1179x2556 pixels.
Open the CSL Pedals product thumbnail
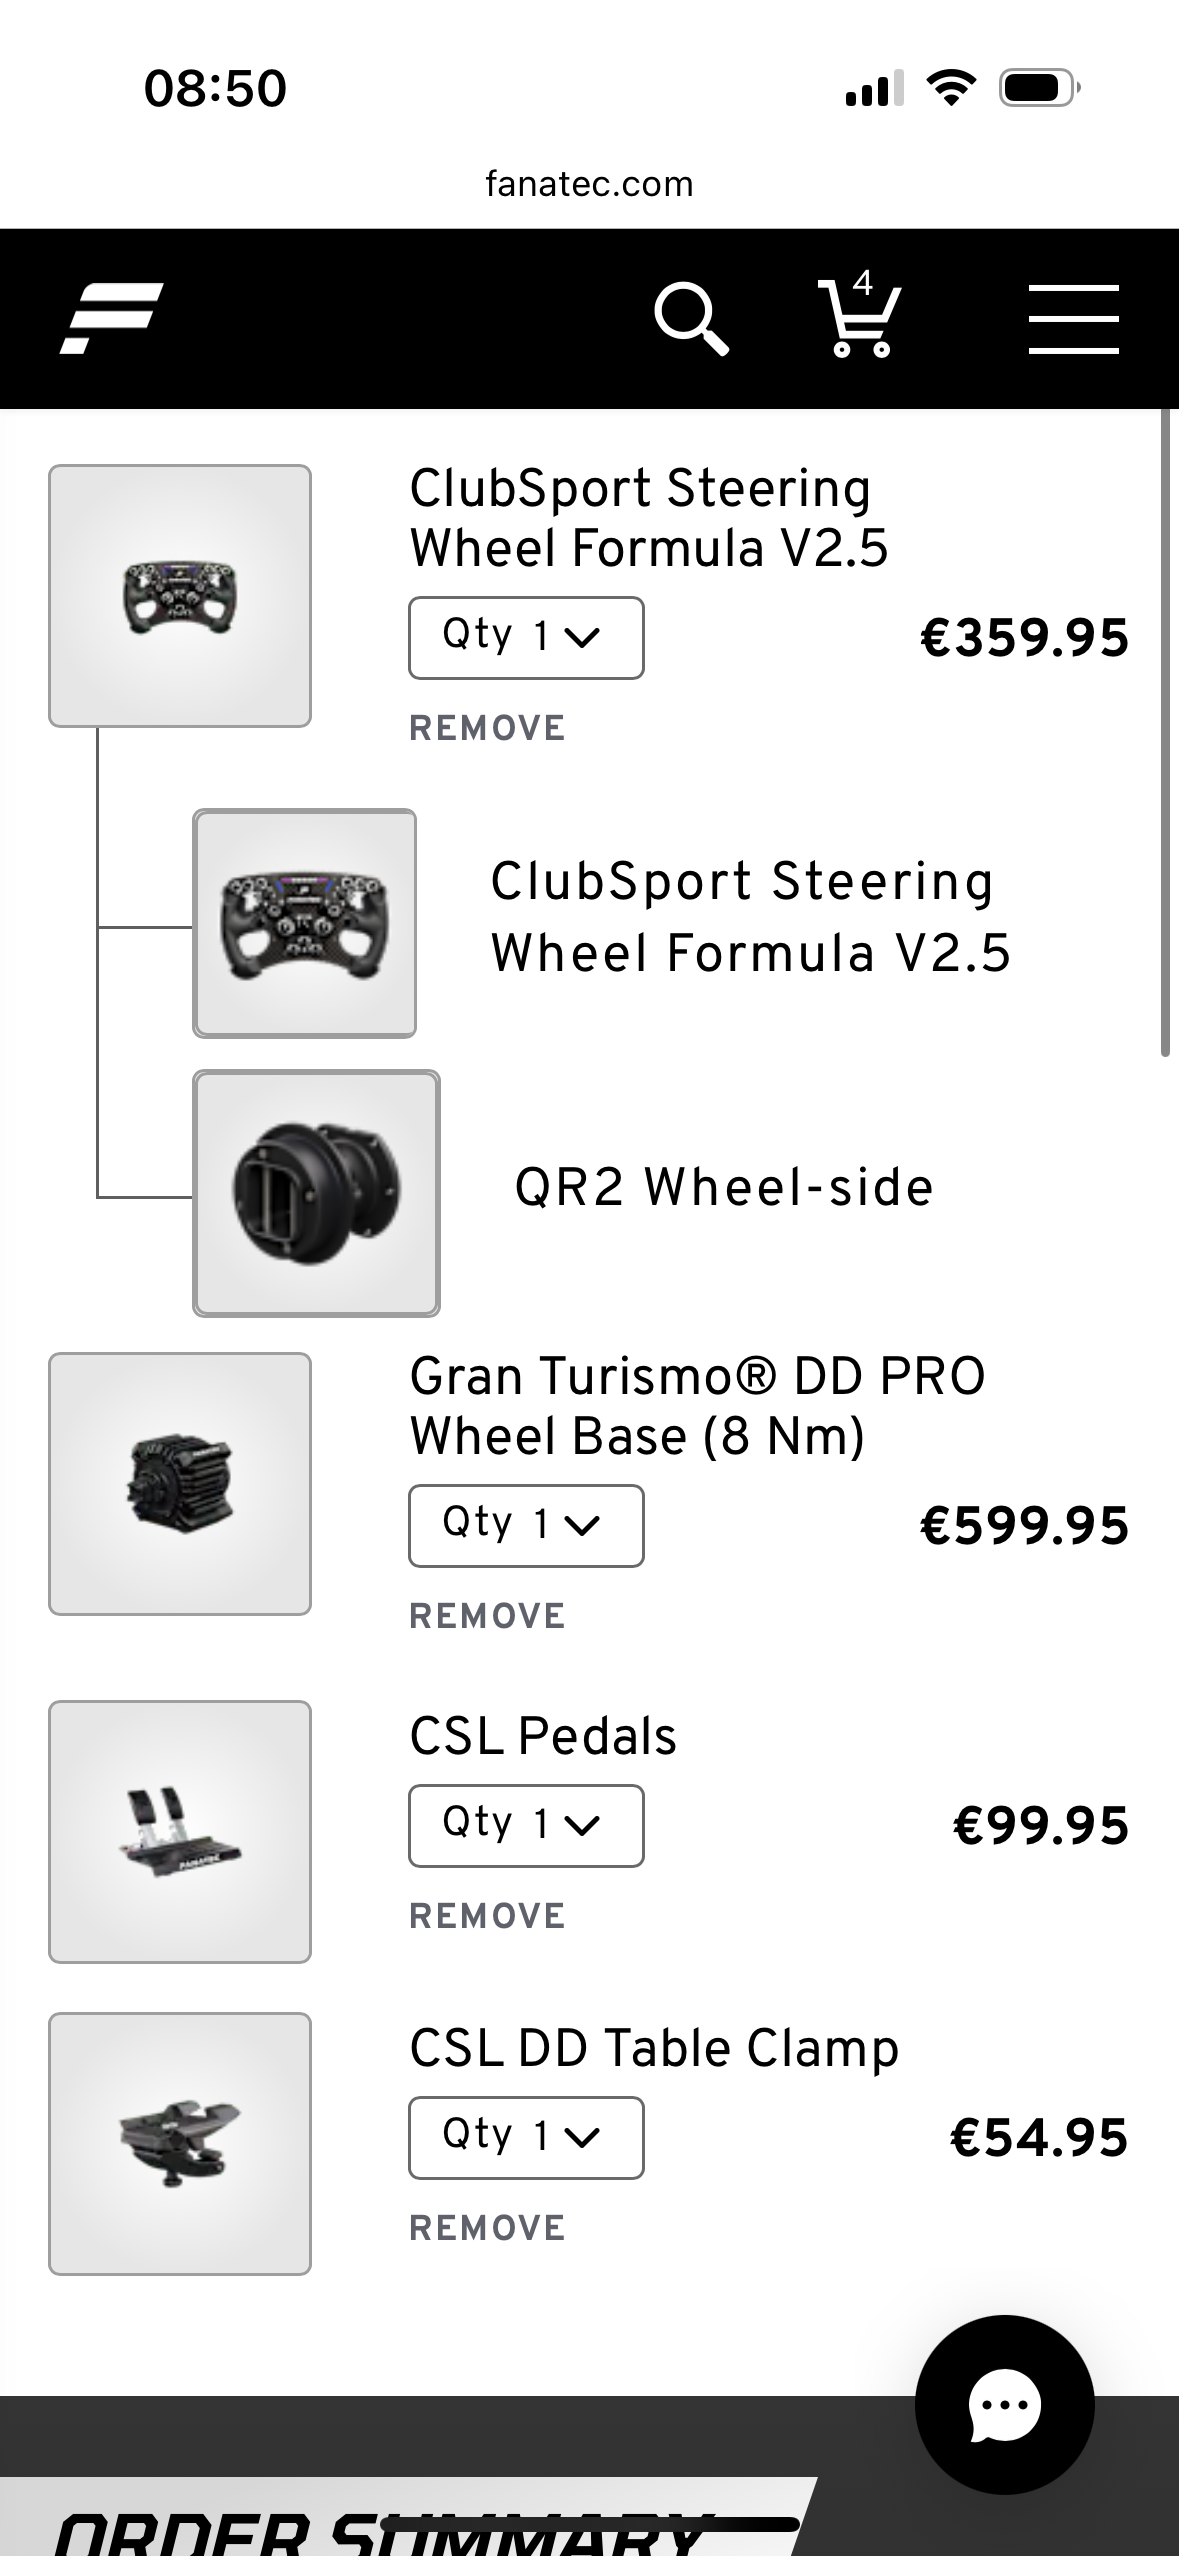pyautogui.click(x=180, y=1832)
